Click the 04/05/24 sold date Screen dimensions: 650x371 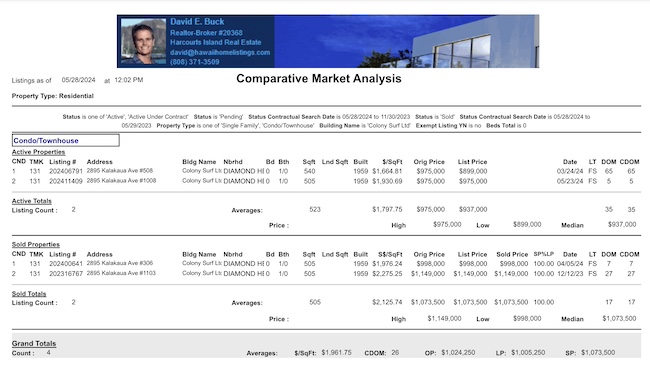pos(570,264)
